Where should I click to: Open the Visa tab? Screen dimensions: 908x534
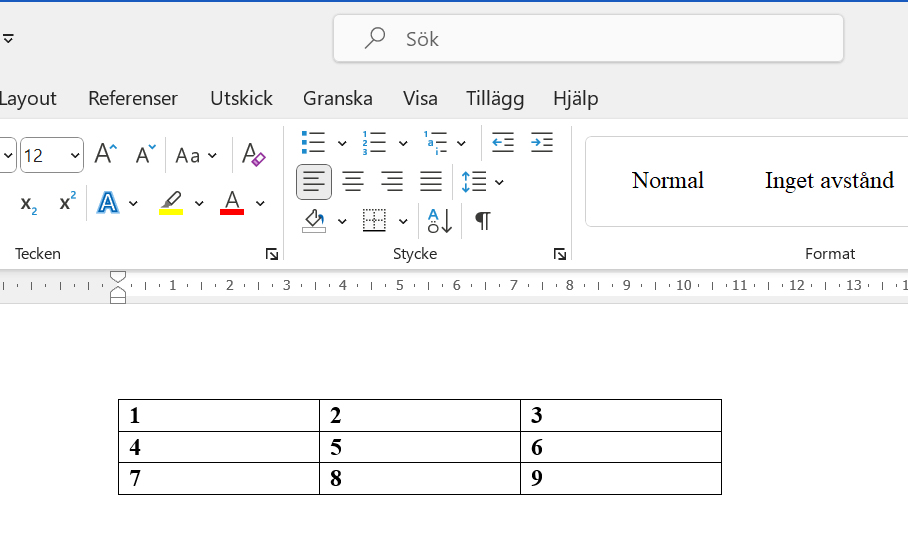pyautogui.click(x=420, y=98)
